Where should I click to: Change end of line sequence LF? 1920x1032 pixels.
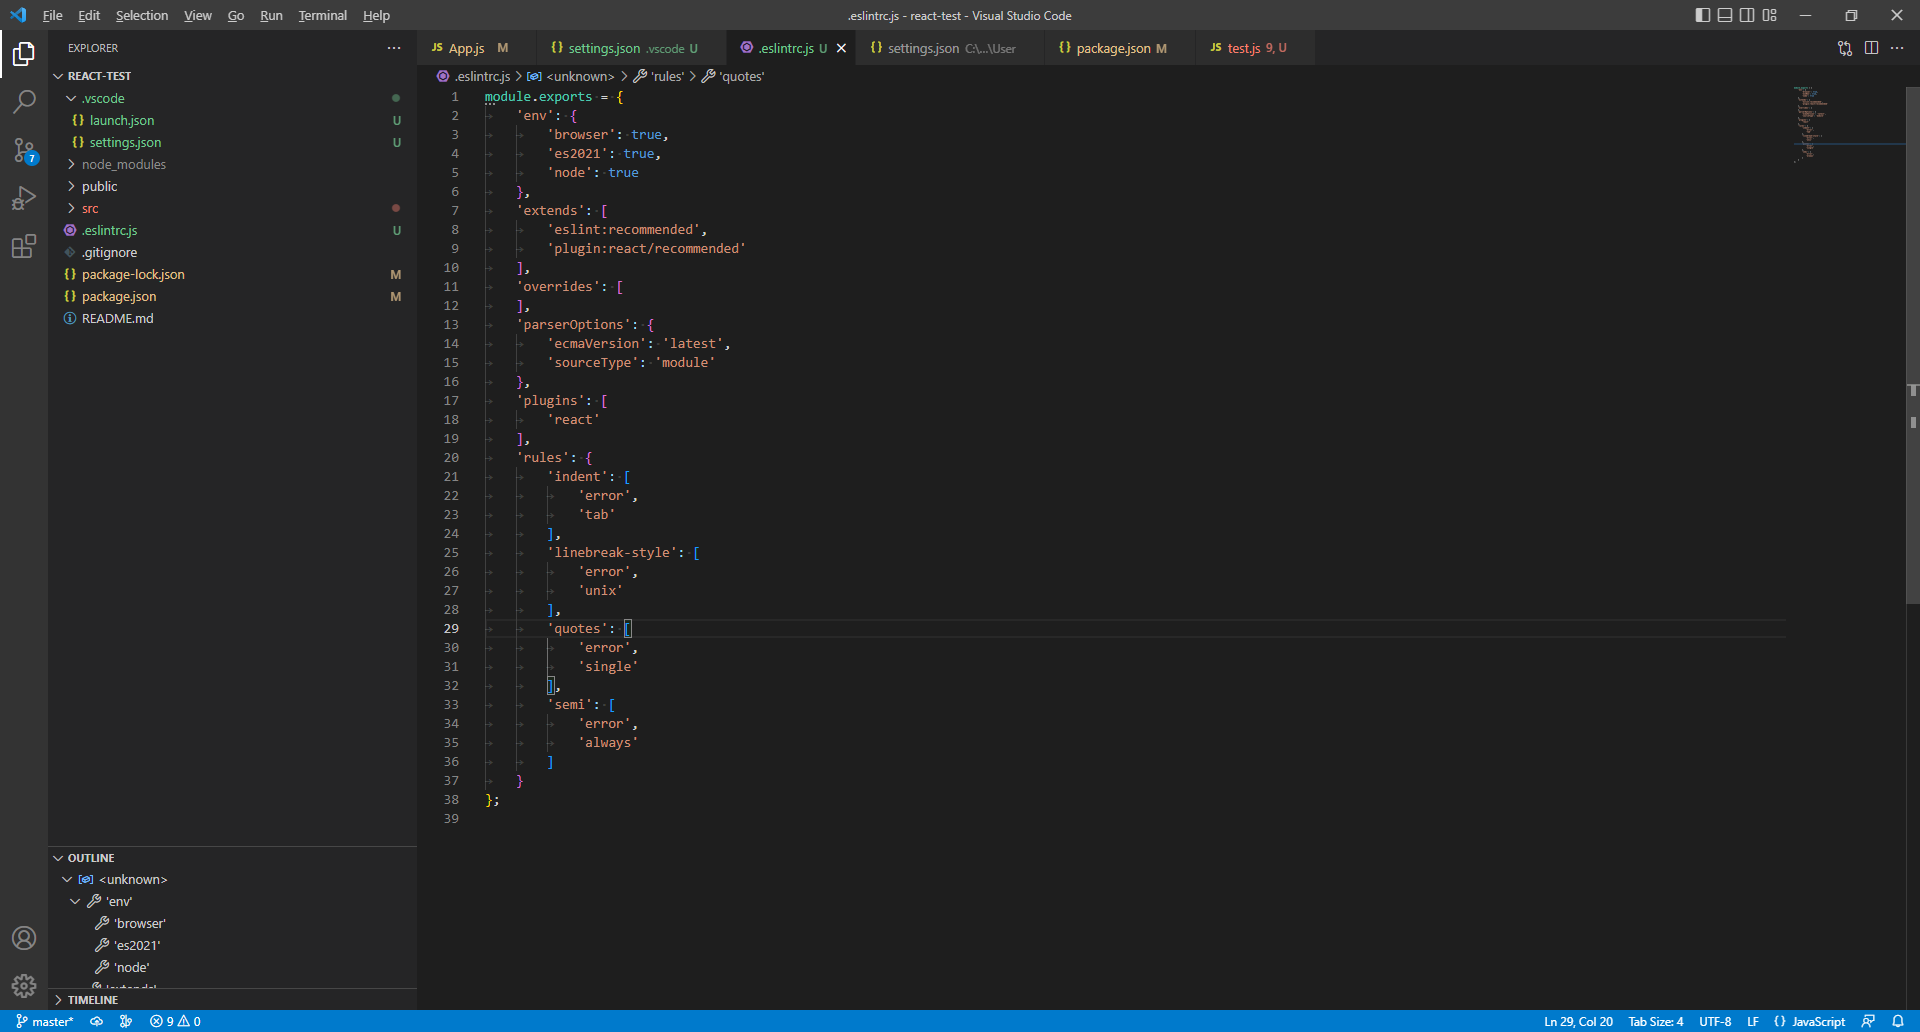tap(1753, 1021)
